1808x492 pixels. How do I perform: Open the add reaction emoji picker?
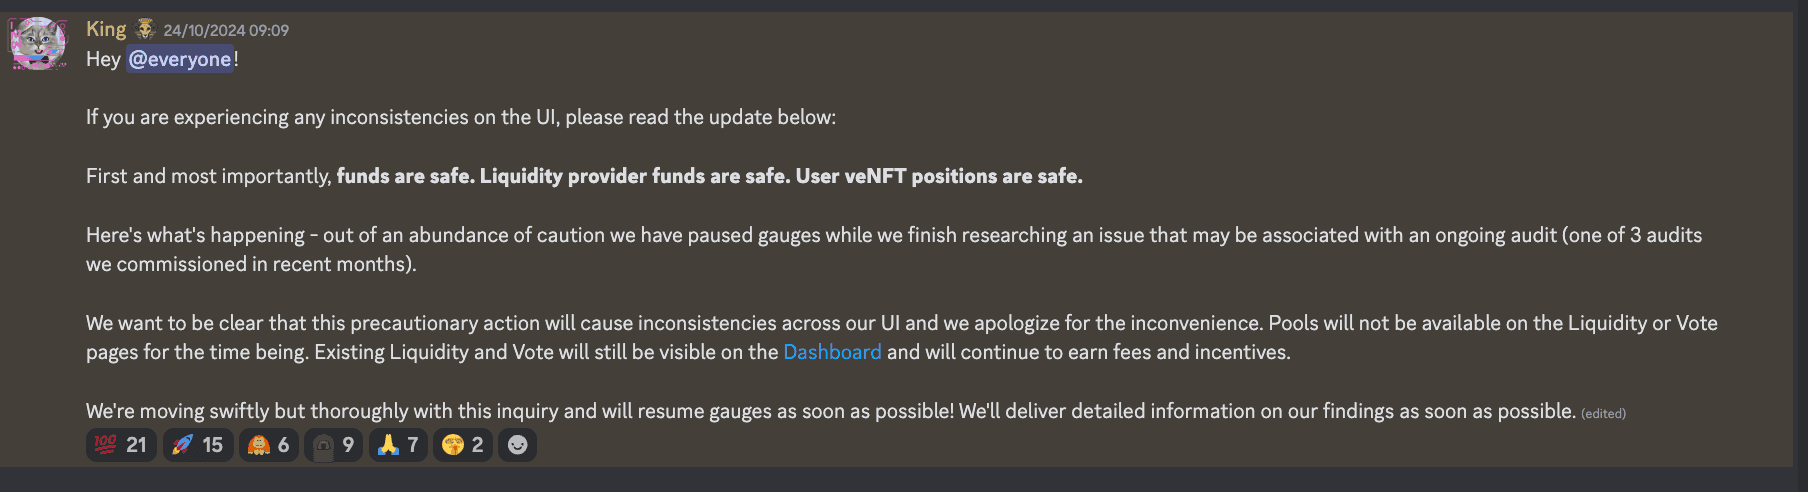[x=517, y=445]
